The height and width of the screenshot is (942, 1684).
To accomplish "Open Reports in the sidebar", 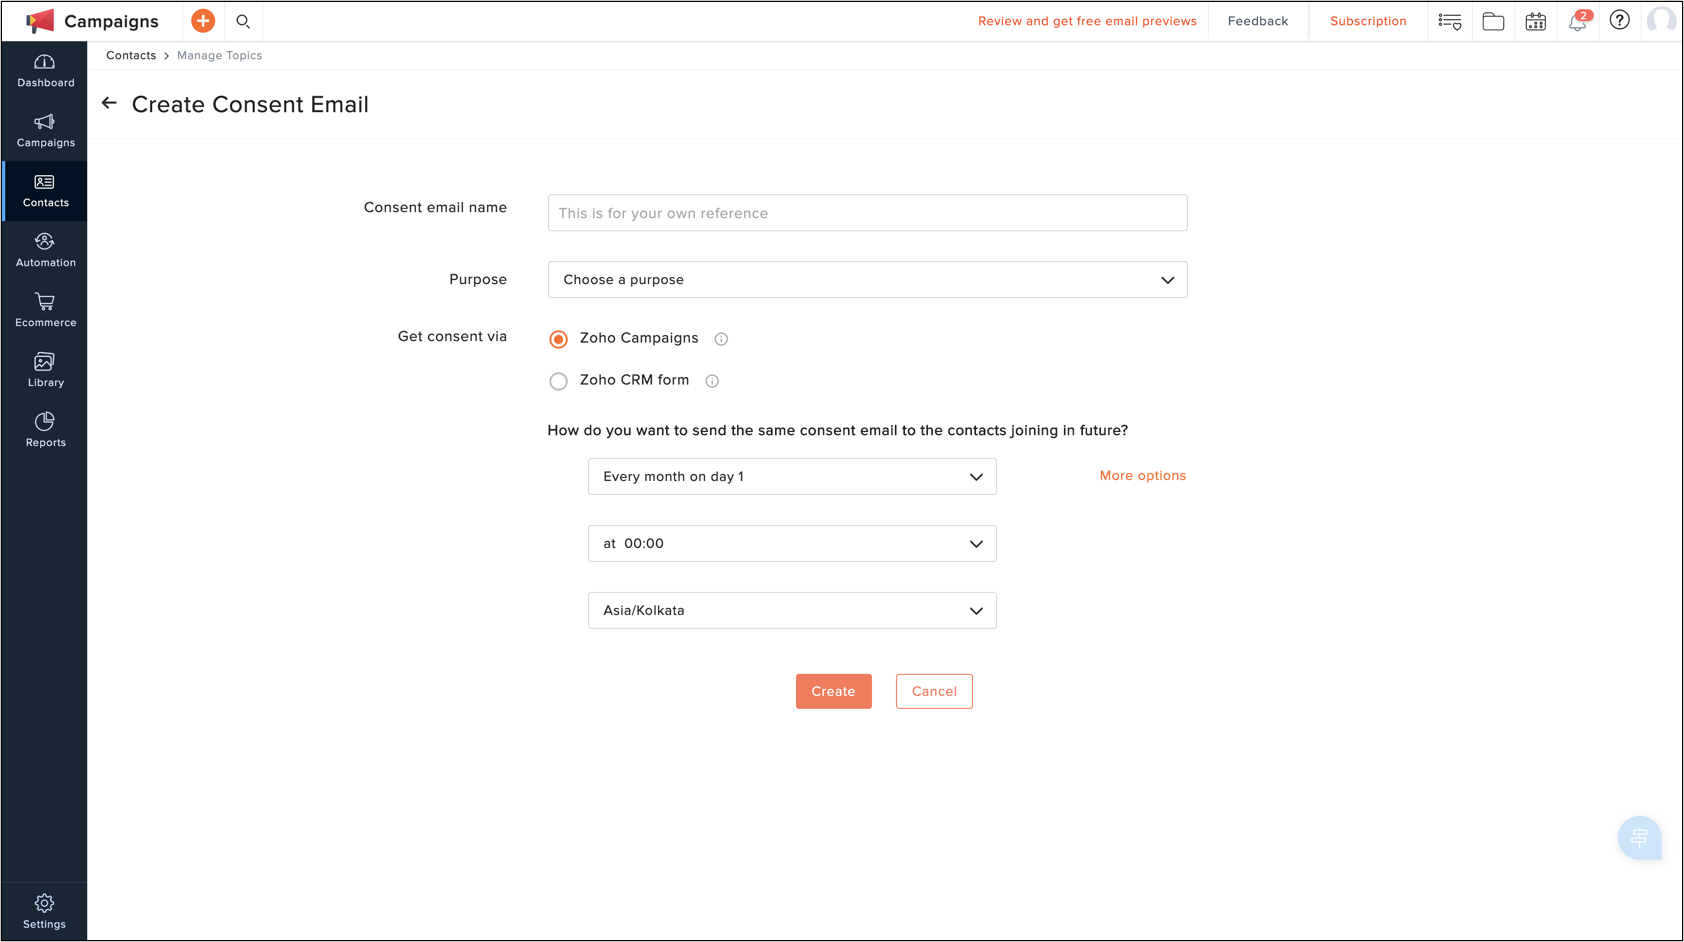I will [x=45, y=430].
